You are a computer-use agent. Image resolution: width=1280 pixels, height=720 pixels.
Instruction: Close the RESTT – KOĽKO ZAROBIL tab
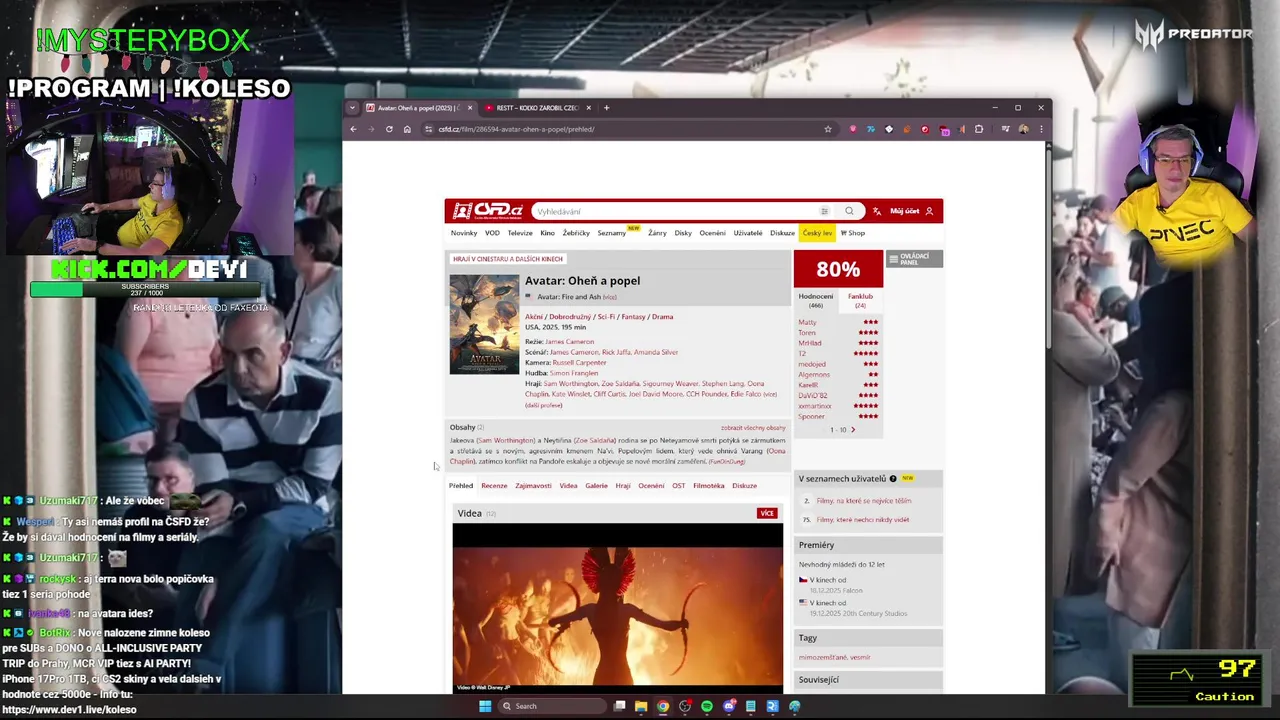pyautogui.click(x=589, y=108)
